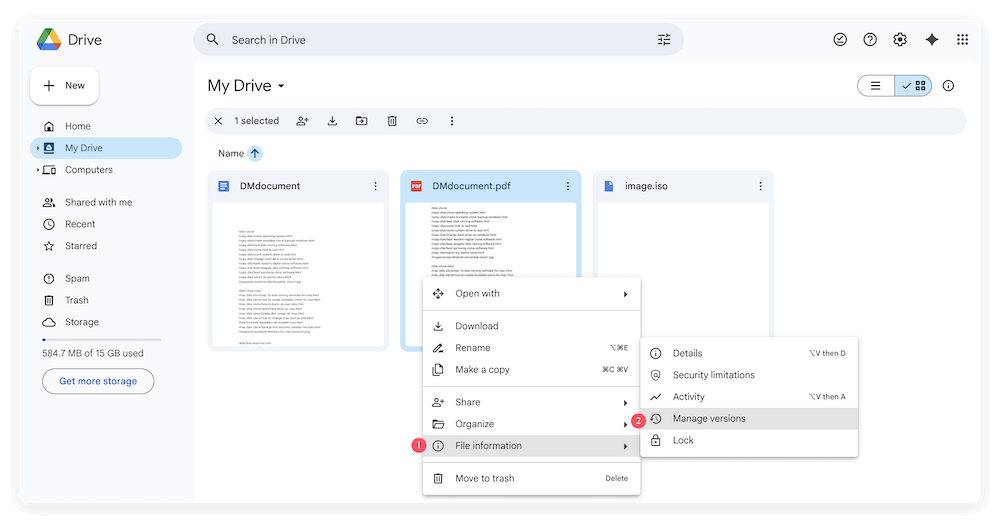Open search filter options icon
The image size is (1000, 522).
pos(664,40)
